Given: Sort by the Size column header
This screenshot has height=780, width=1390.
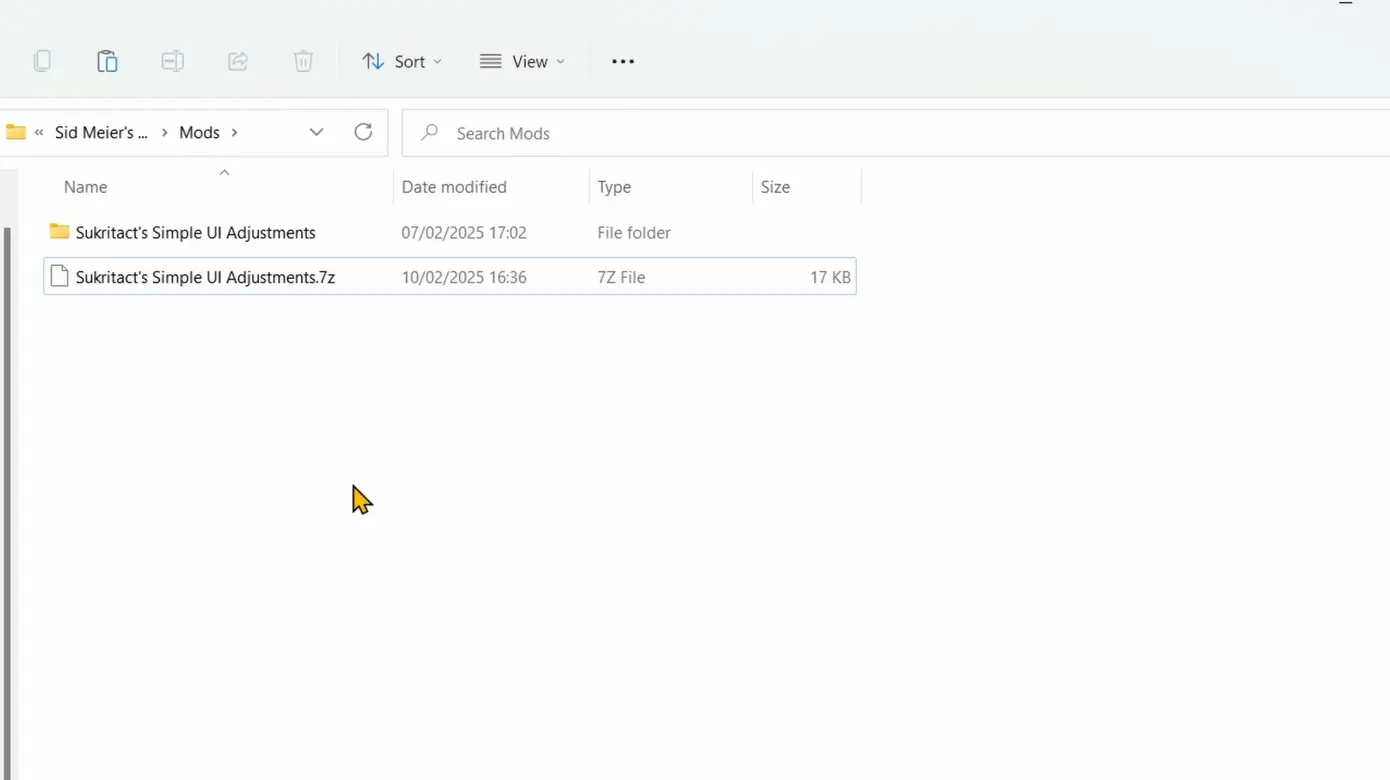Looking at the screenshot, I should [775, 187].
